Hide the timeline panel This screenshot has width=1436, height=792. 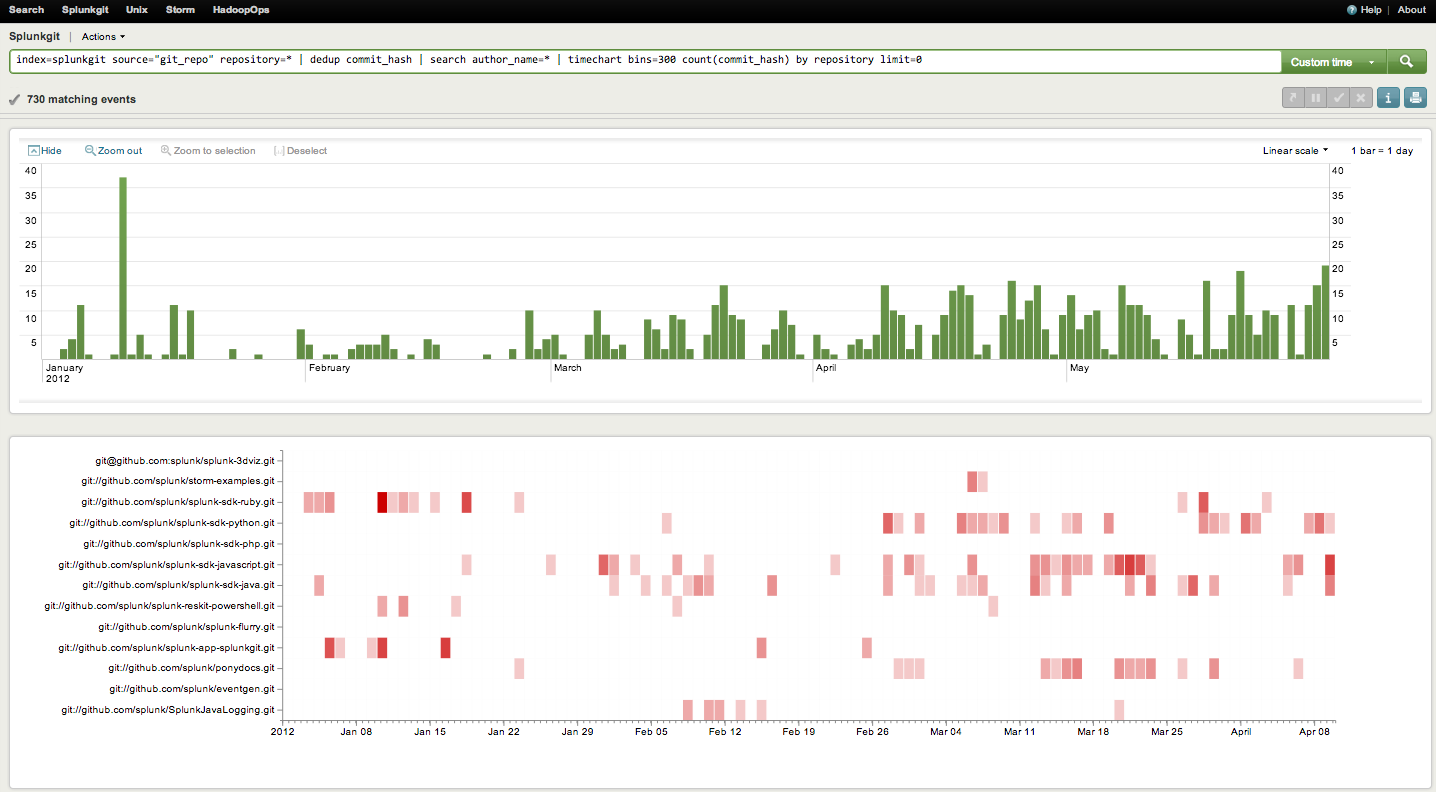point(45,151)
